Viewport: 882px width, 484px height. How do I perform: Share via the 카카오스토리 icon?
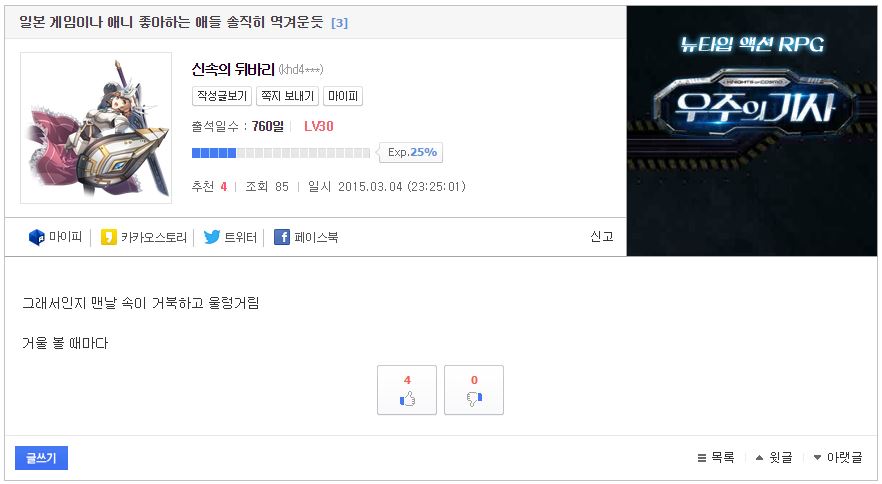(109, 237)
